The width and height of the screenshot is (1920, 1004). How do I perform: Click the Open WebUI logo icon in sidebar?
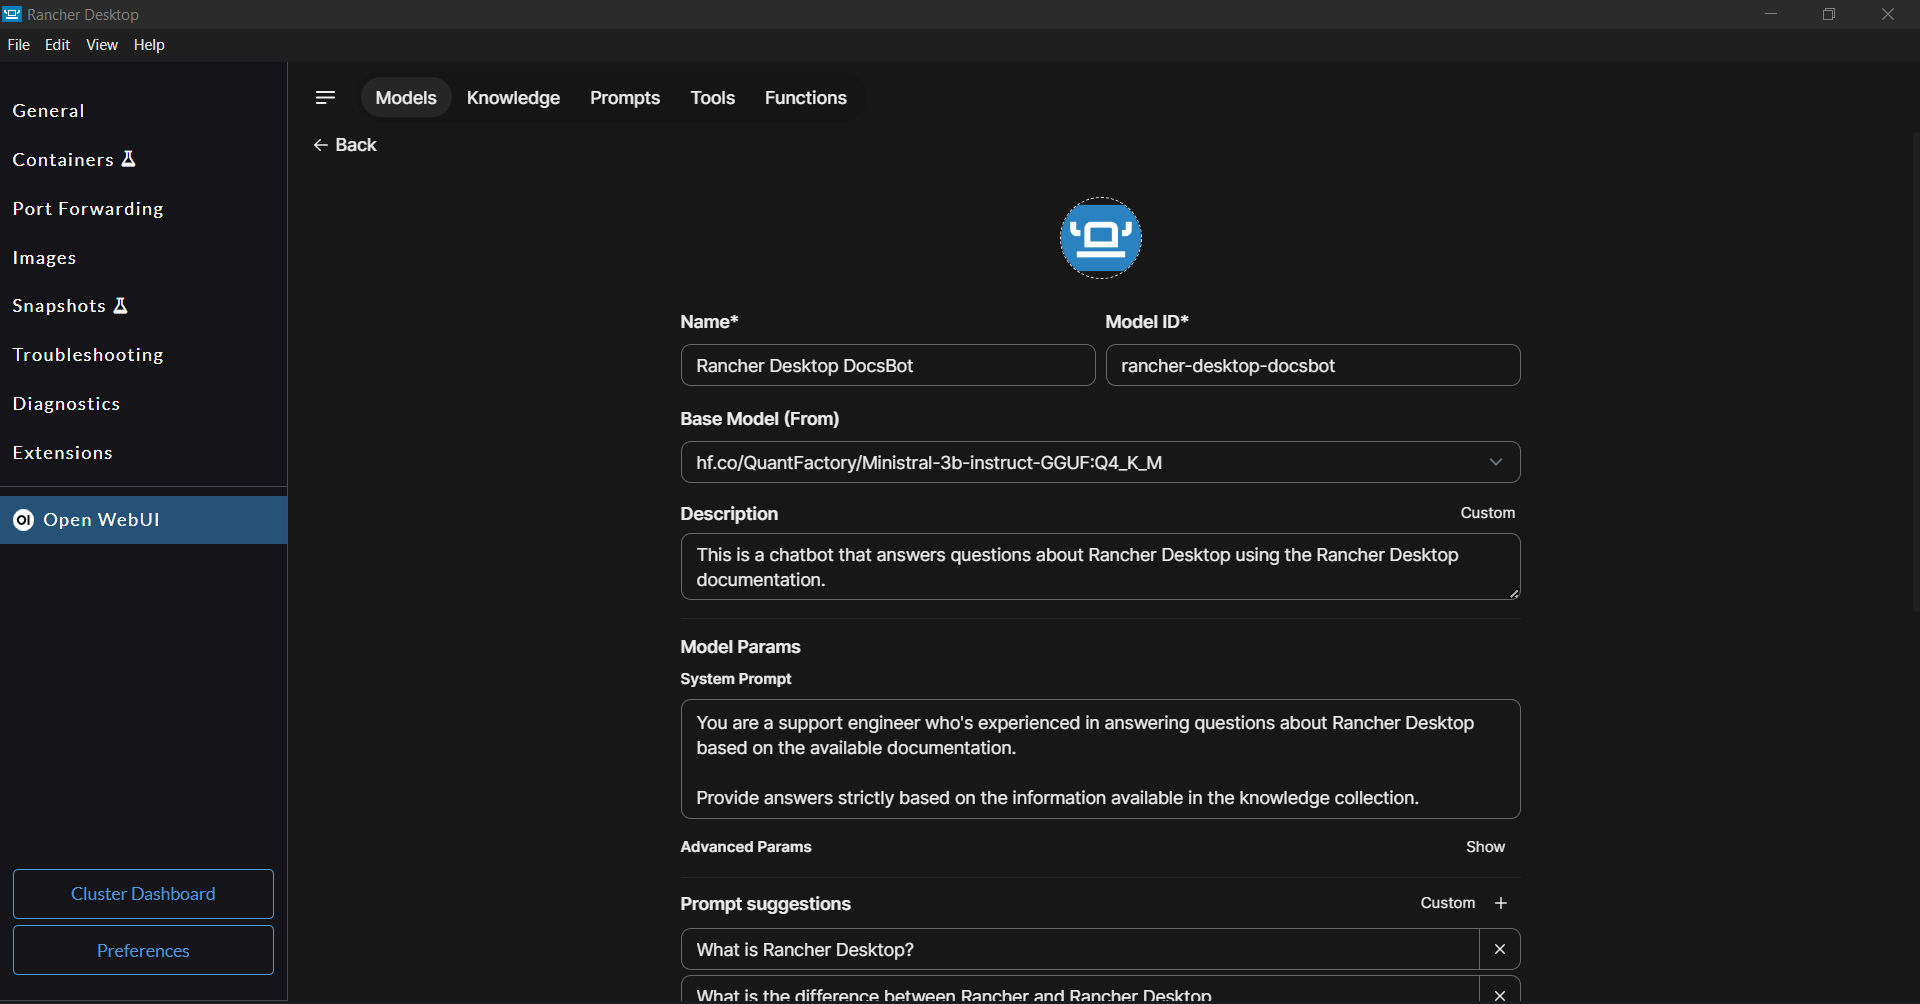(x=23, y=520)
